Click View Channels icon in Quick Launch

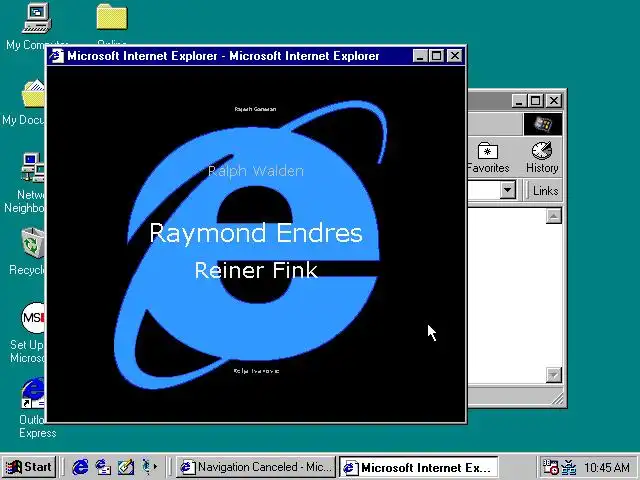pos(148,467)
